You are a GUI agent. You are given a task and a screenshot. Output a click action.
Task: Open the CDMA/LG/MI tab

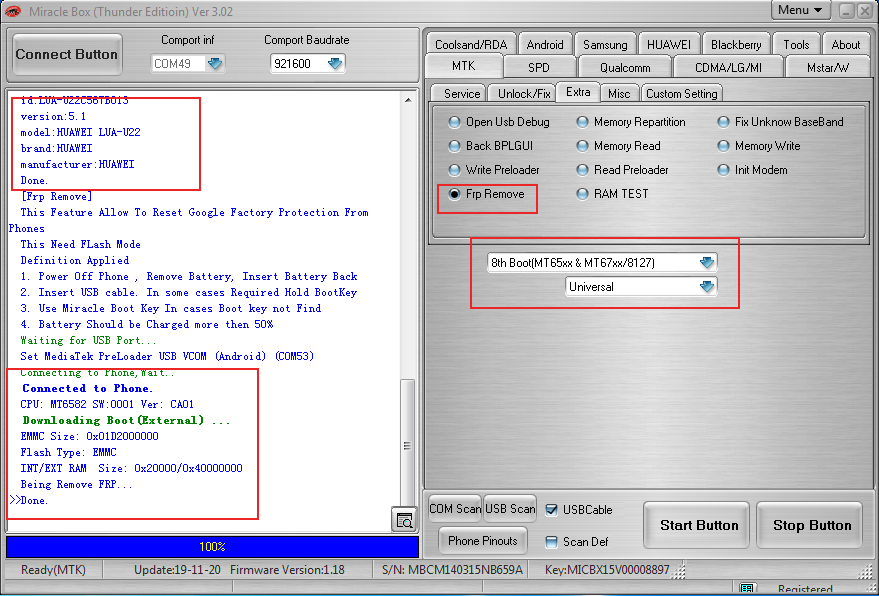[x=728, y=67]
